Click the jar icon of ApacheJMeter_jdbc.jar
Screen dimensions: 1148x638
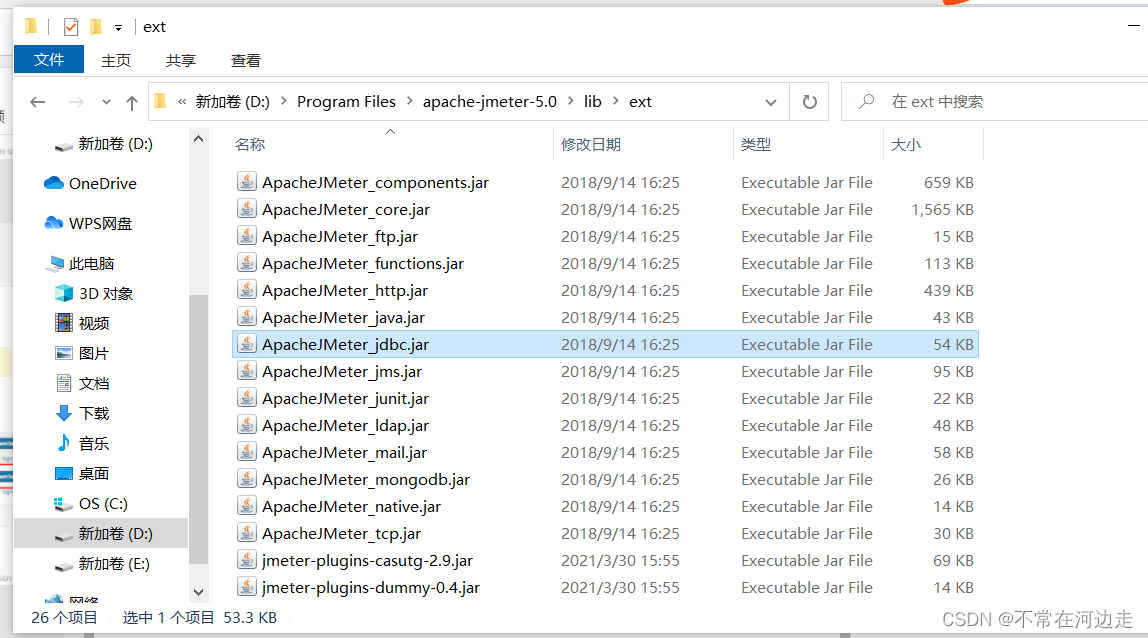[247, 344]
